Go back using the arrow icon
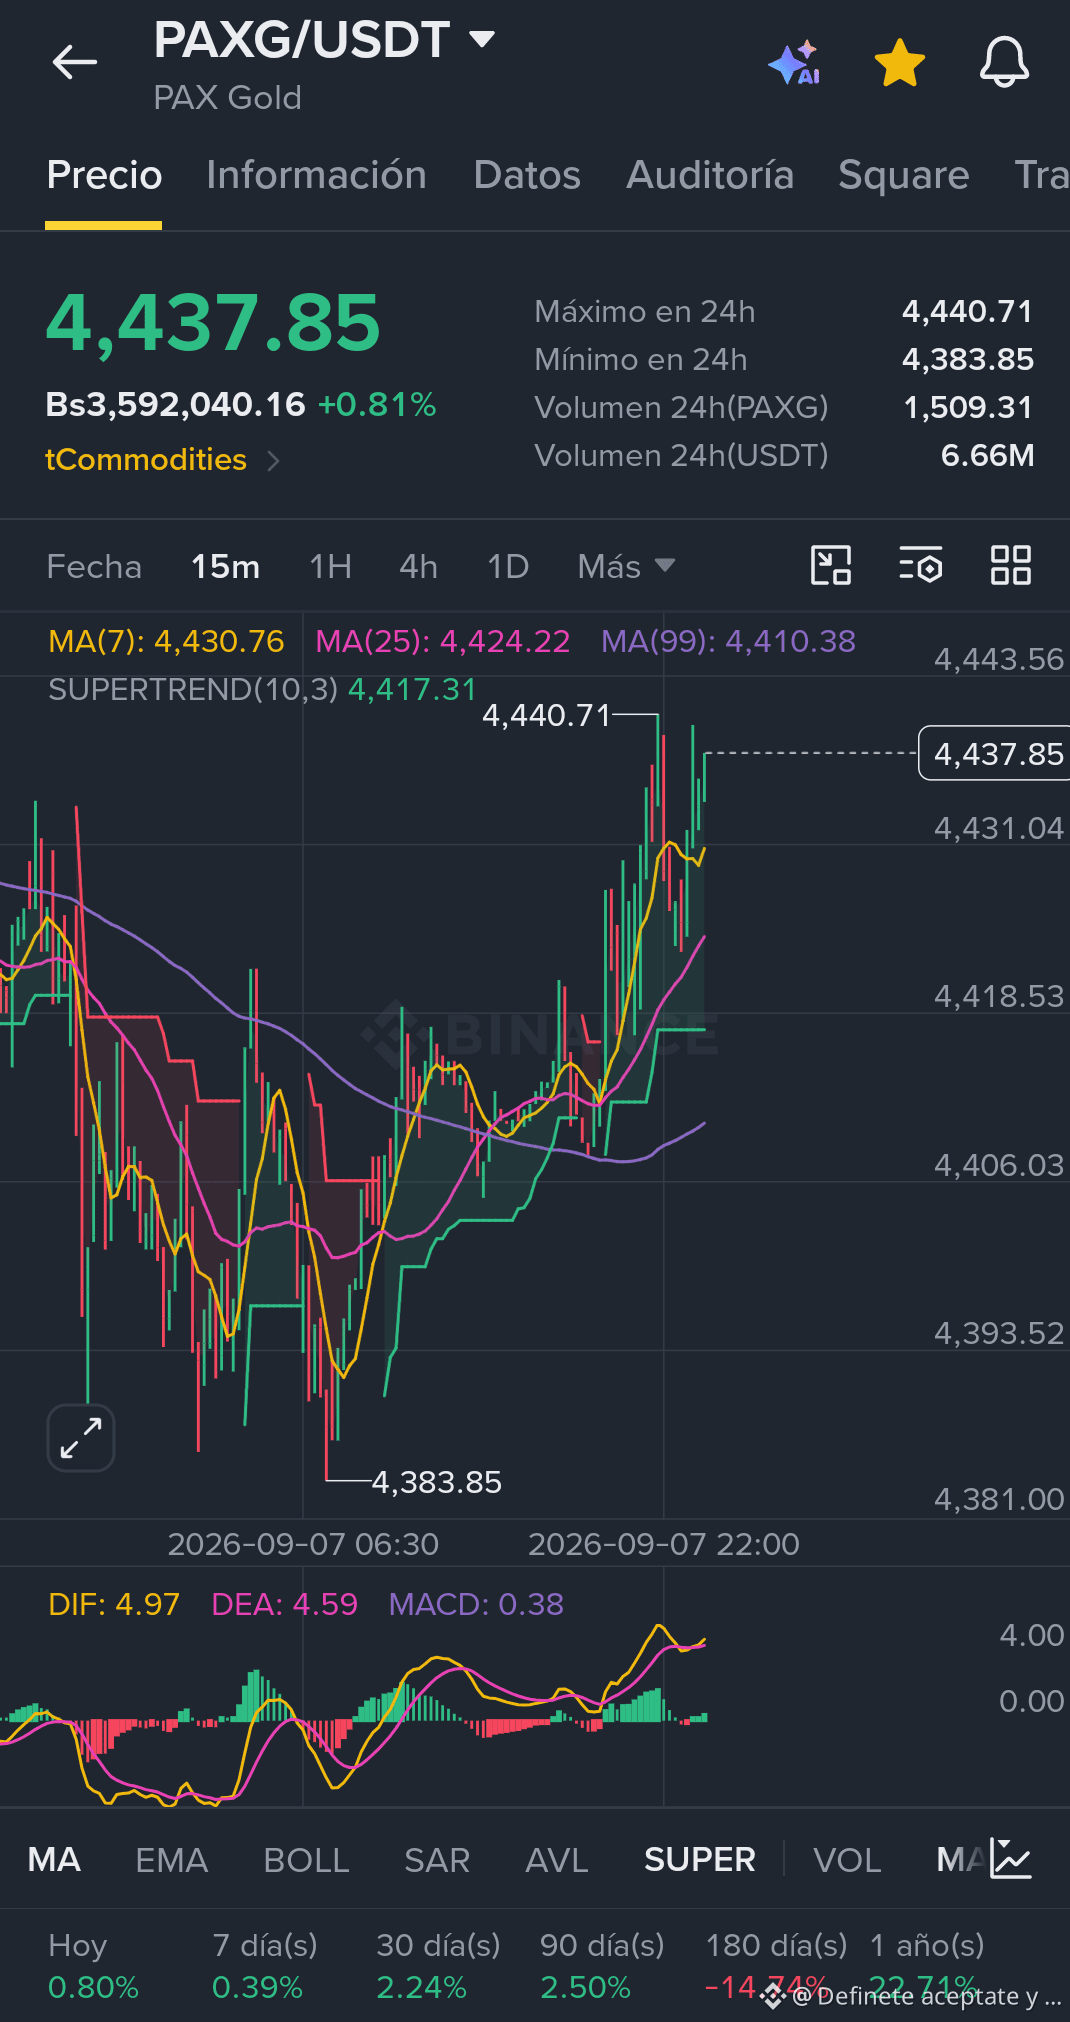This screenshot has height=2022, width=1070. [75, 62]
